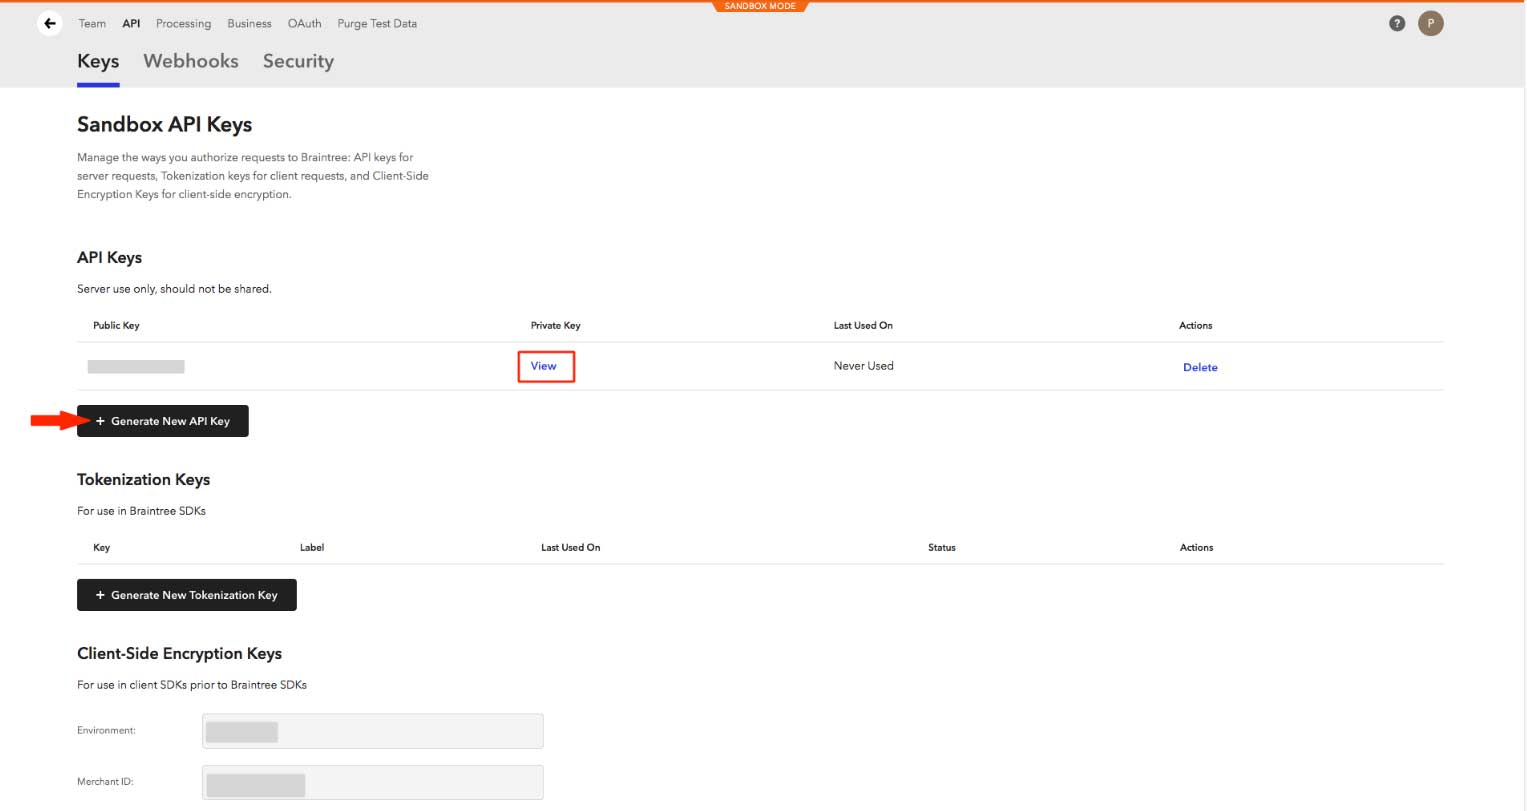This screenshot has width=1527, height=811.
Task: Click the 'Tokenization Keys' heading
Action: click(144, 480)
